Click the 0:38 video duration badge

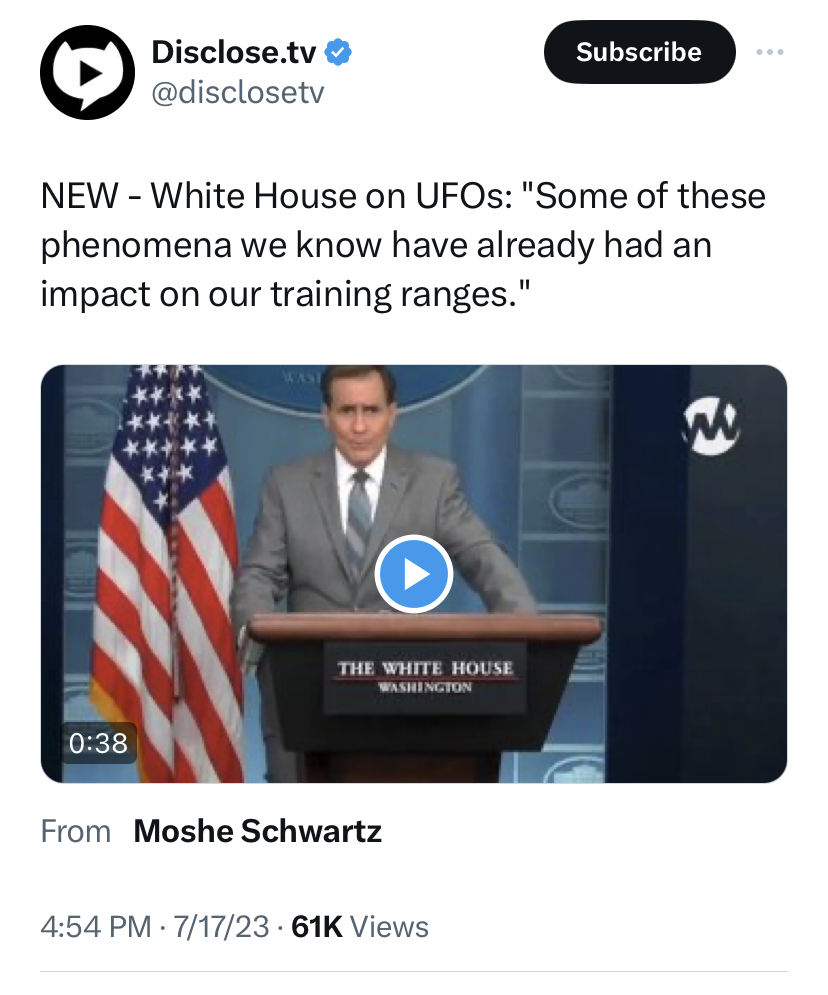coord(98,743)
